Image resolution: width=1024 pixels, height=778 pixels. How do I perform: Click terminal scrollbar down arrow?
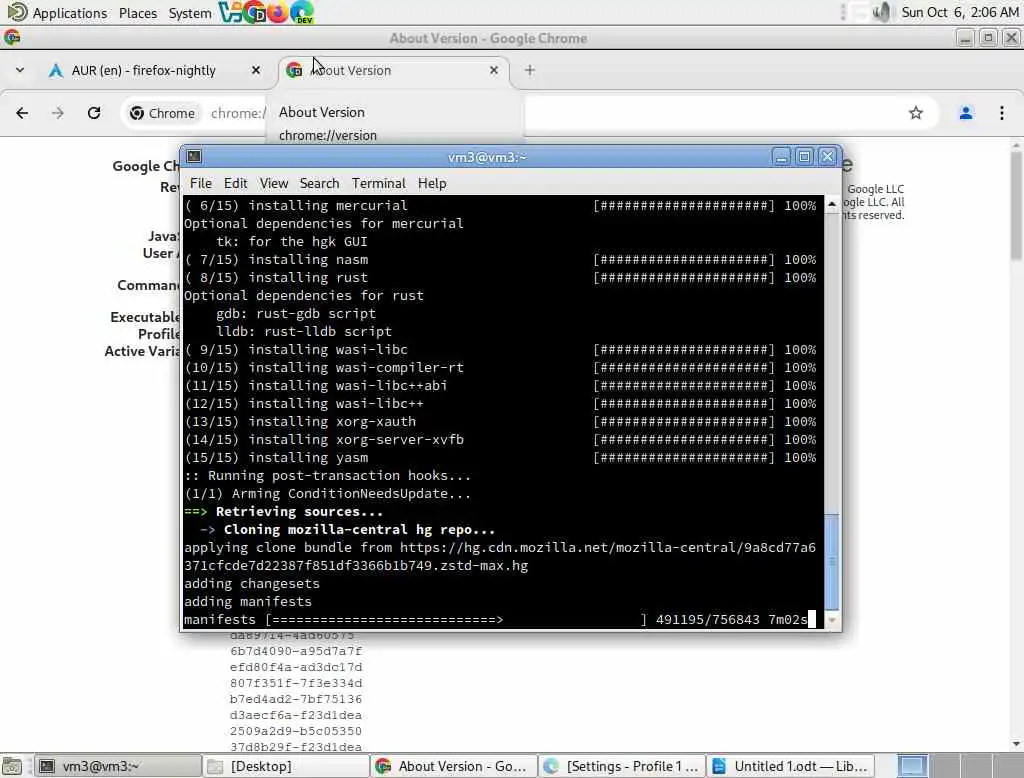(832, 621)
